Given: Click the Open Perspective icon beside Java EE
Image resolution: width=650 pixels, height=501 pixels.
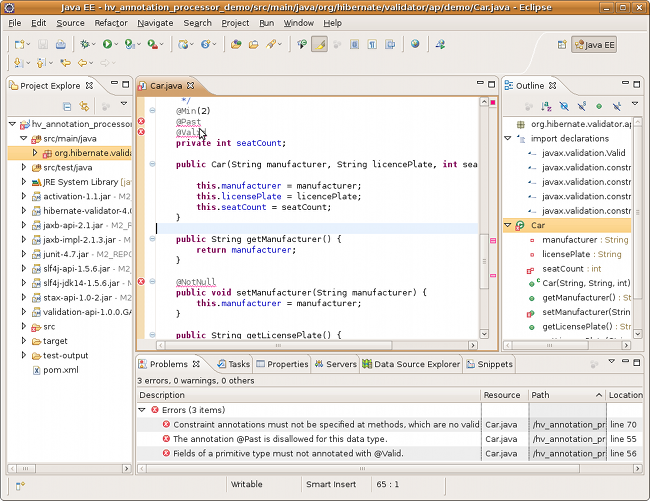Looking at the screenshot, I should [560, 45].
